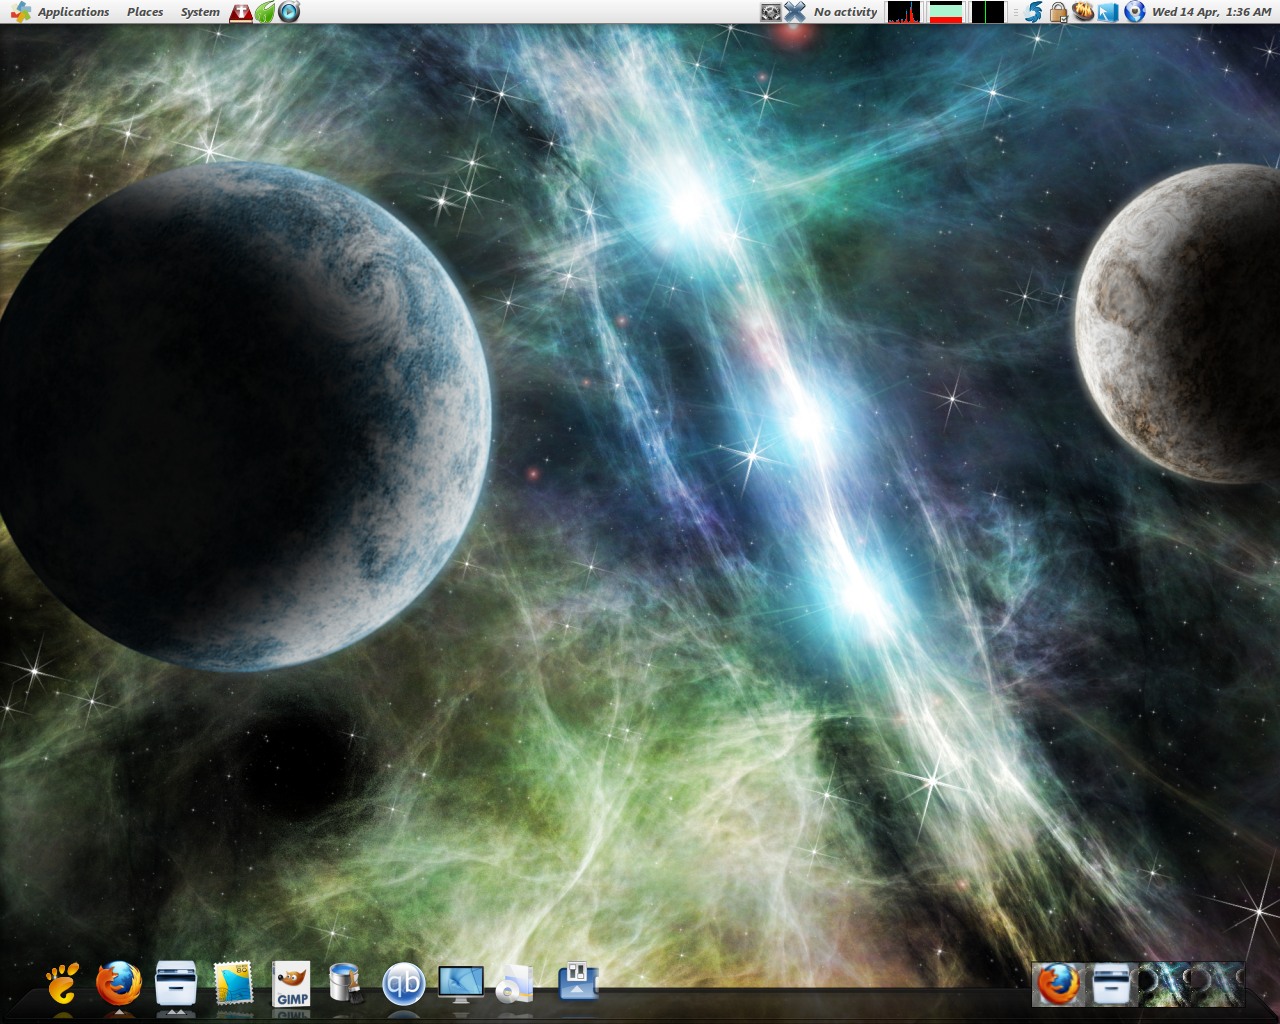Click the blue cursor square tray icon
This screenshot has height=1024, width=1280.
1108,12
